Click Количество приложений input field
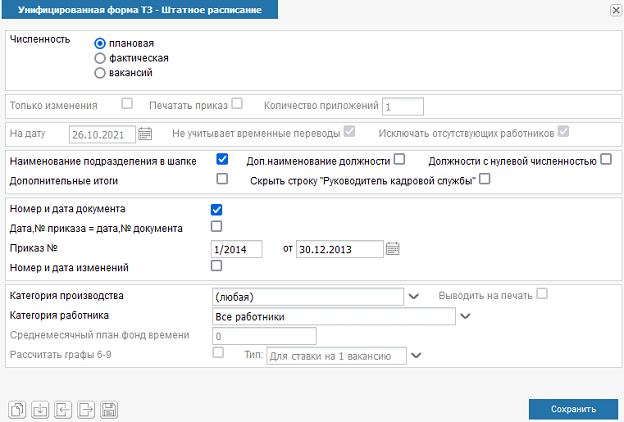 click(x=403, y=107)
